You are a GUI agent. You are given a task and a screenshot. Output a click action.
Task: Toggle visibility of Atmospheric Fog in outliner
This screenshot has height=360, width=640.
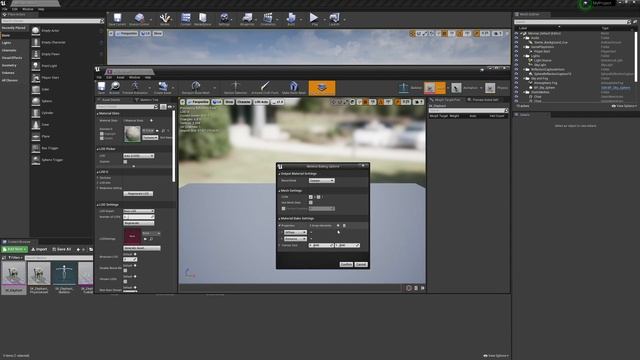point(516,83)
